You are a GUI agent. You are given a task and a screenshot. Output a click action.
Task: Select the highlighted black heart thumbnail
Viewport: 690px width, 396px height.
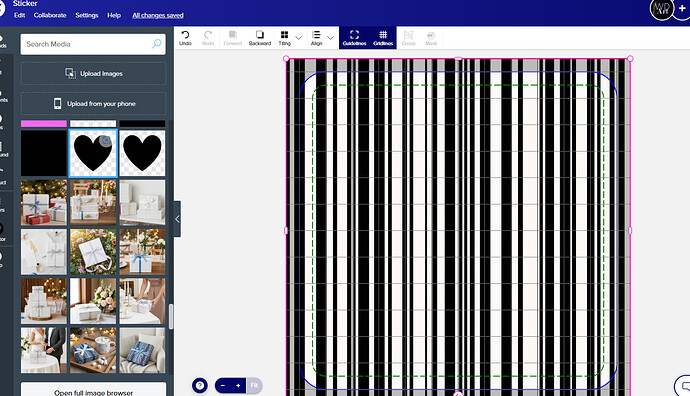pyautogui.click(x=93, y=153)
